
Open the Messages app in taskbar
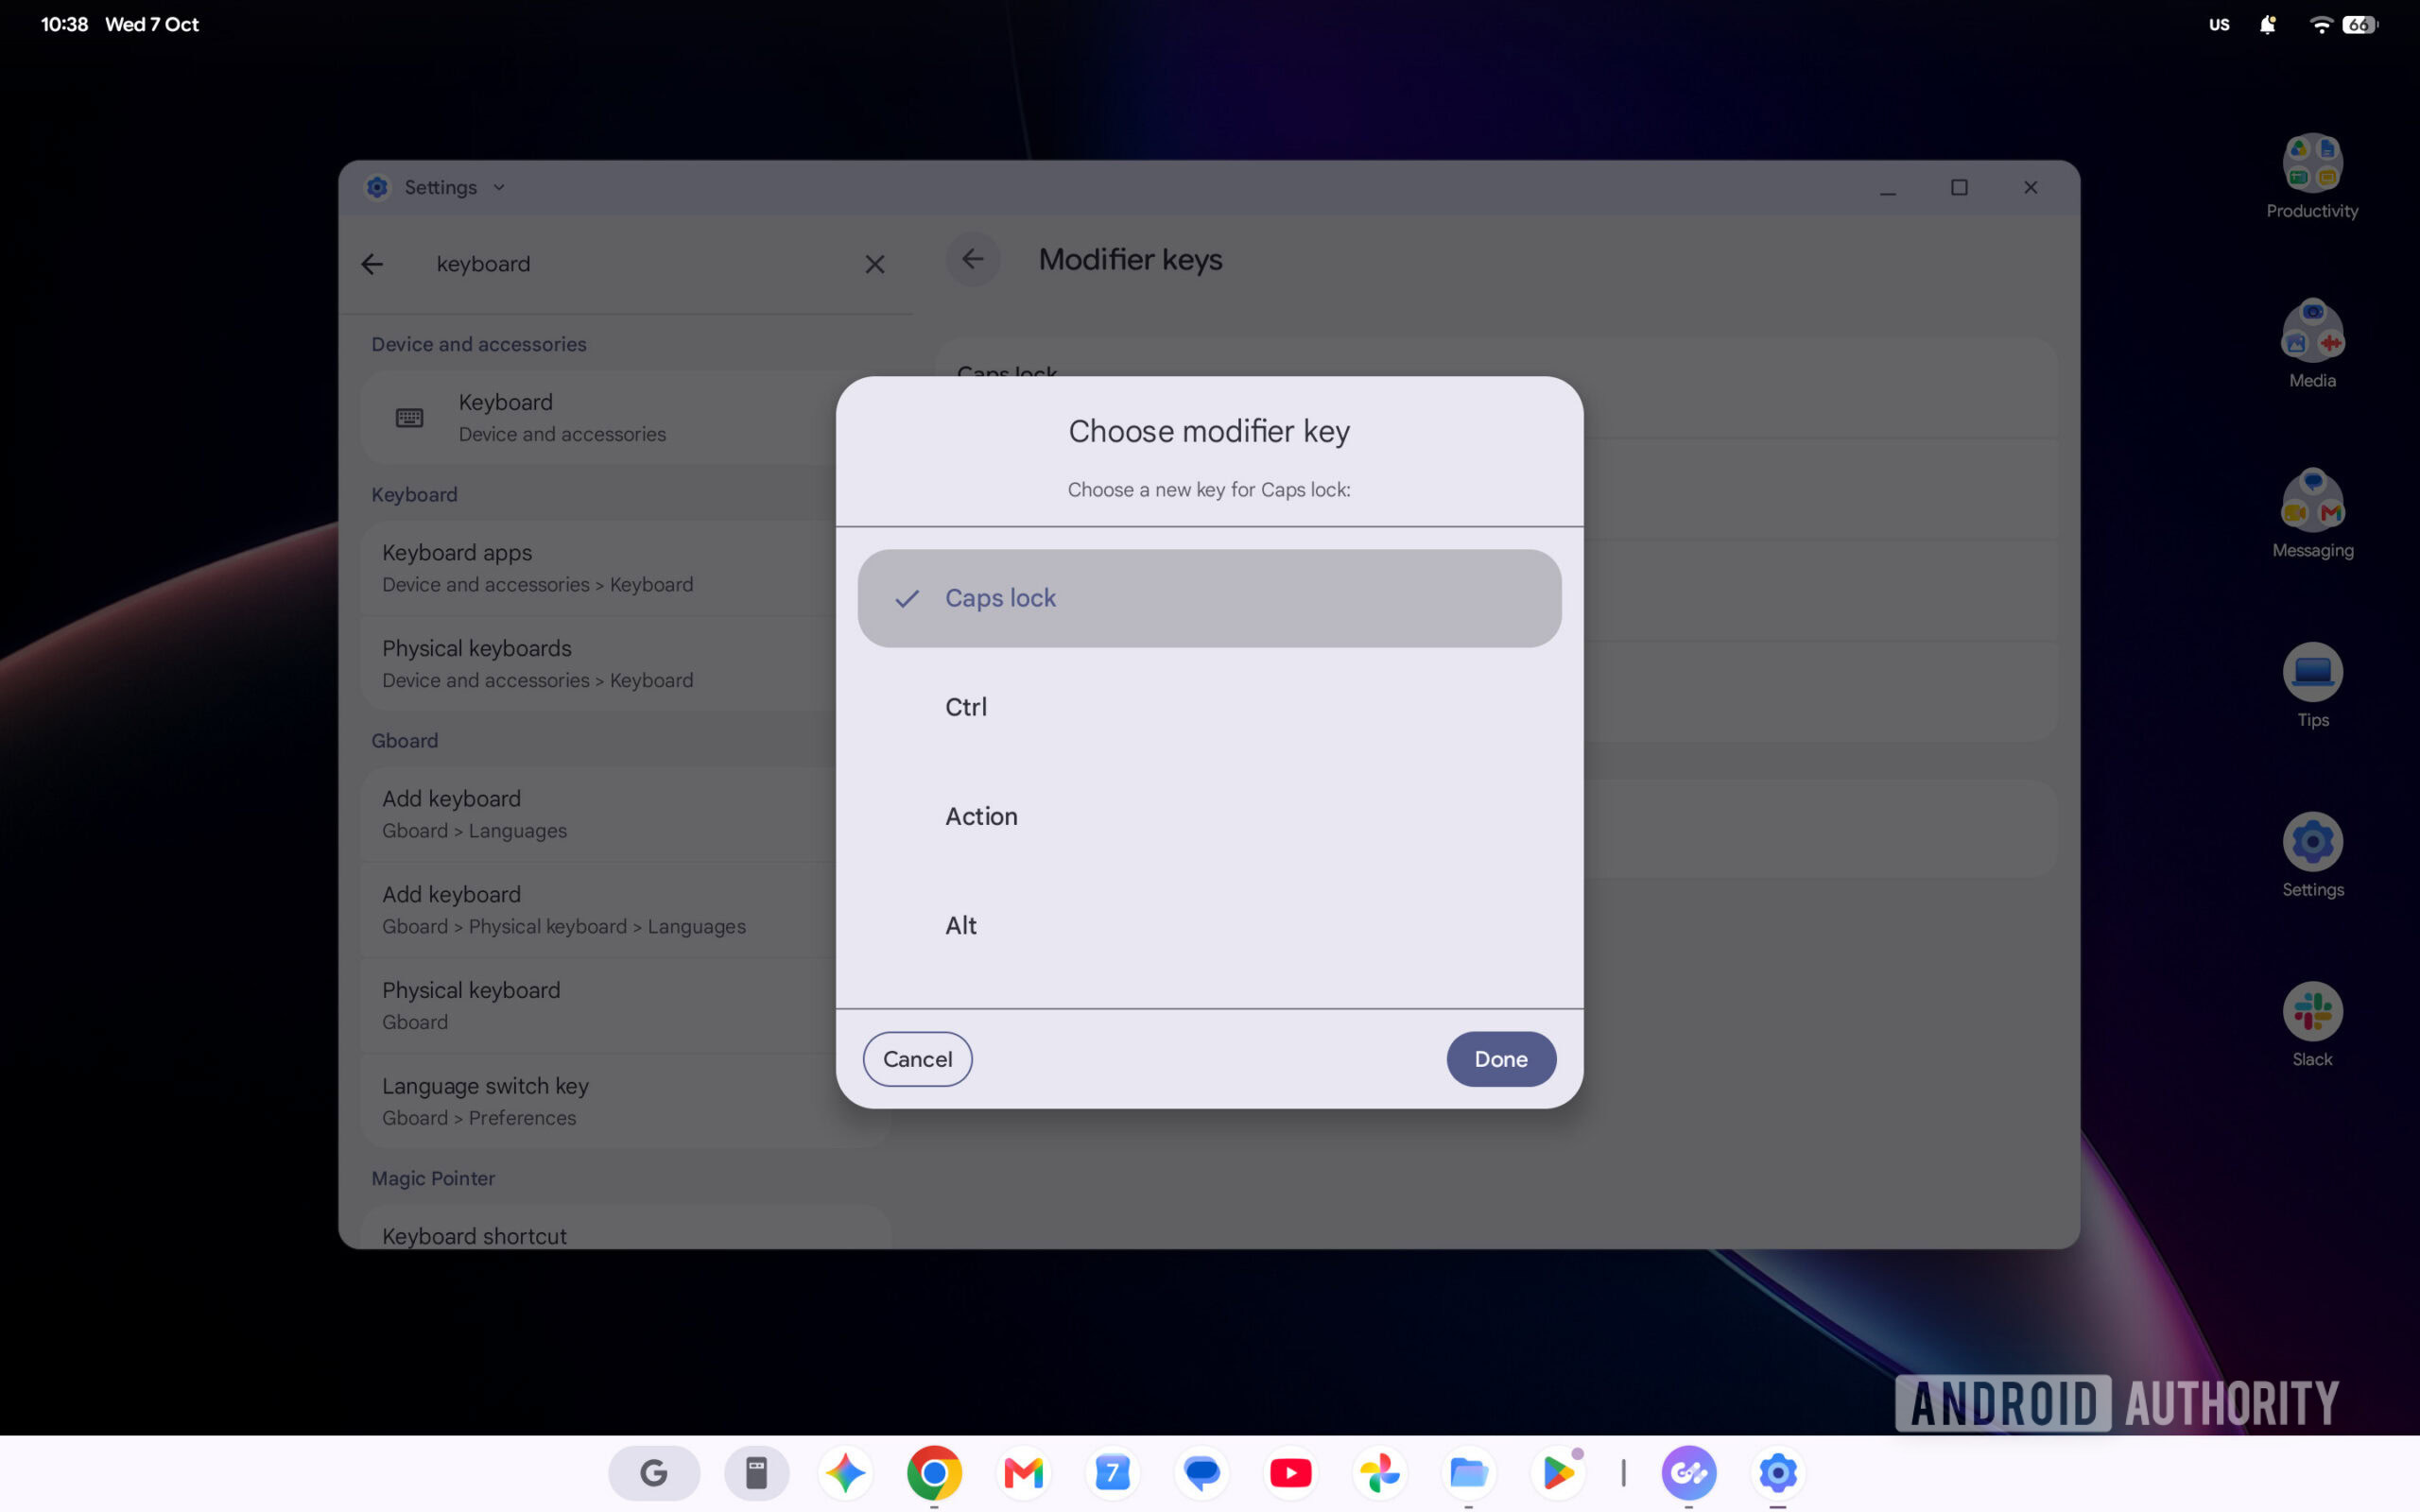[x=1201, y=1472]
